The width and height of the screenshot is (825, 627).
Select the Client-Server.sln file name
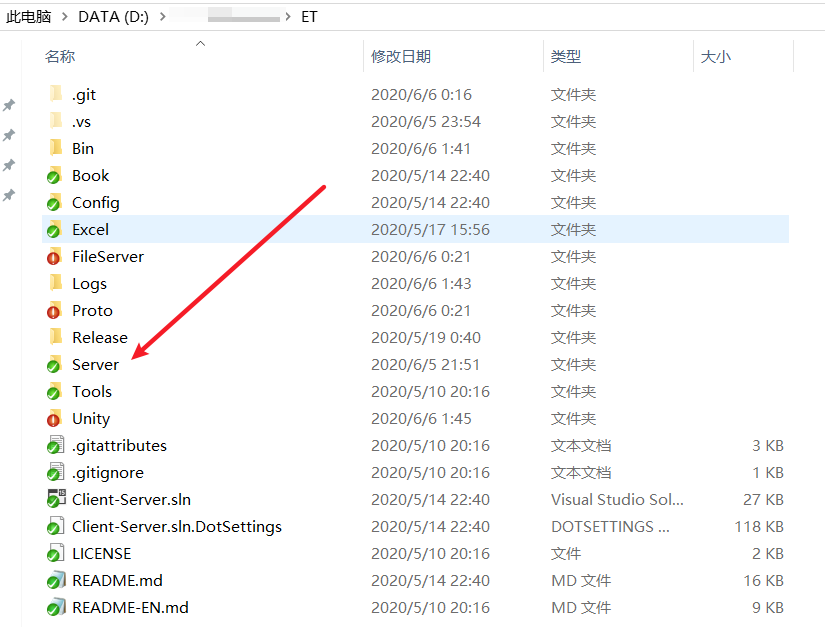point(132,499)
